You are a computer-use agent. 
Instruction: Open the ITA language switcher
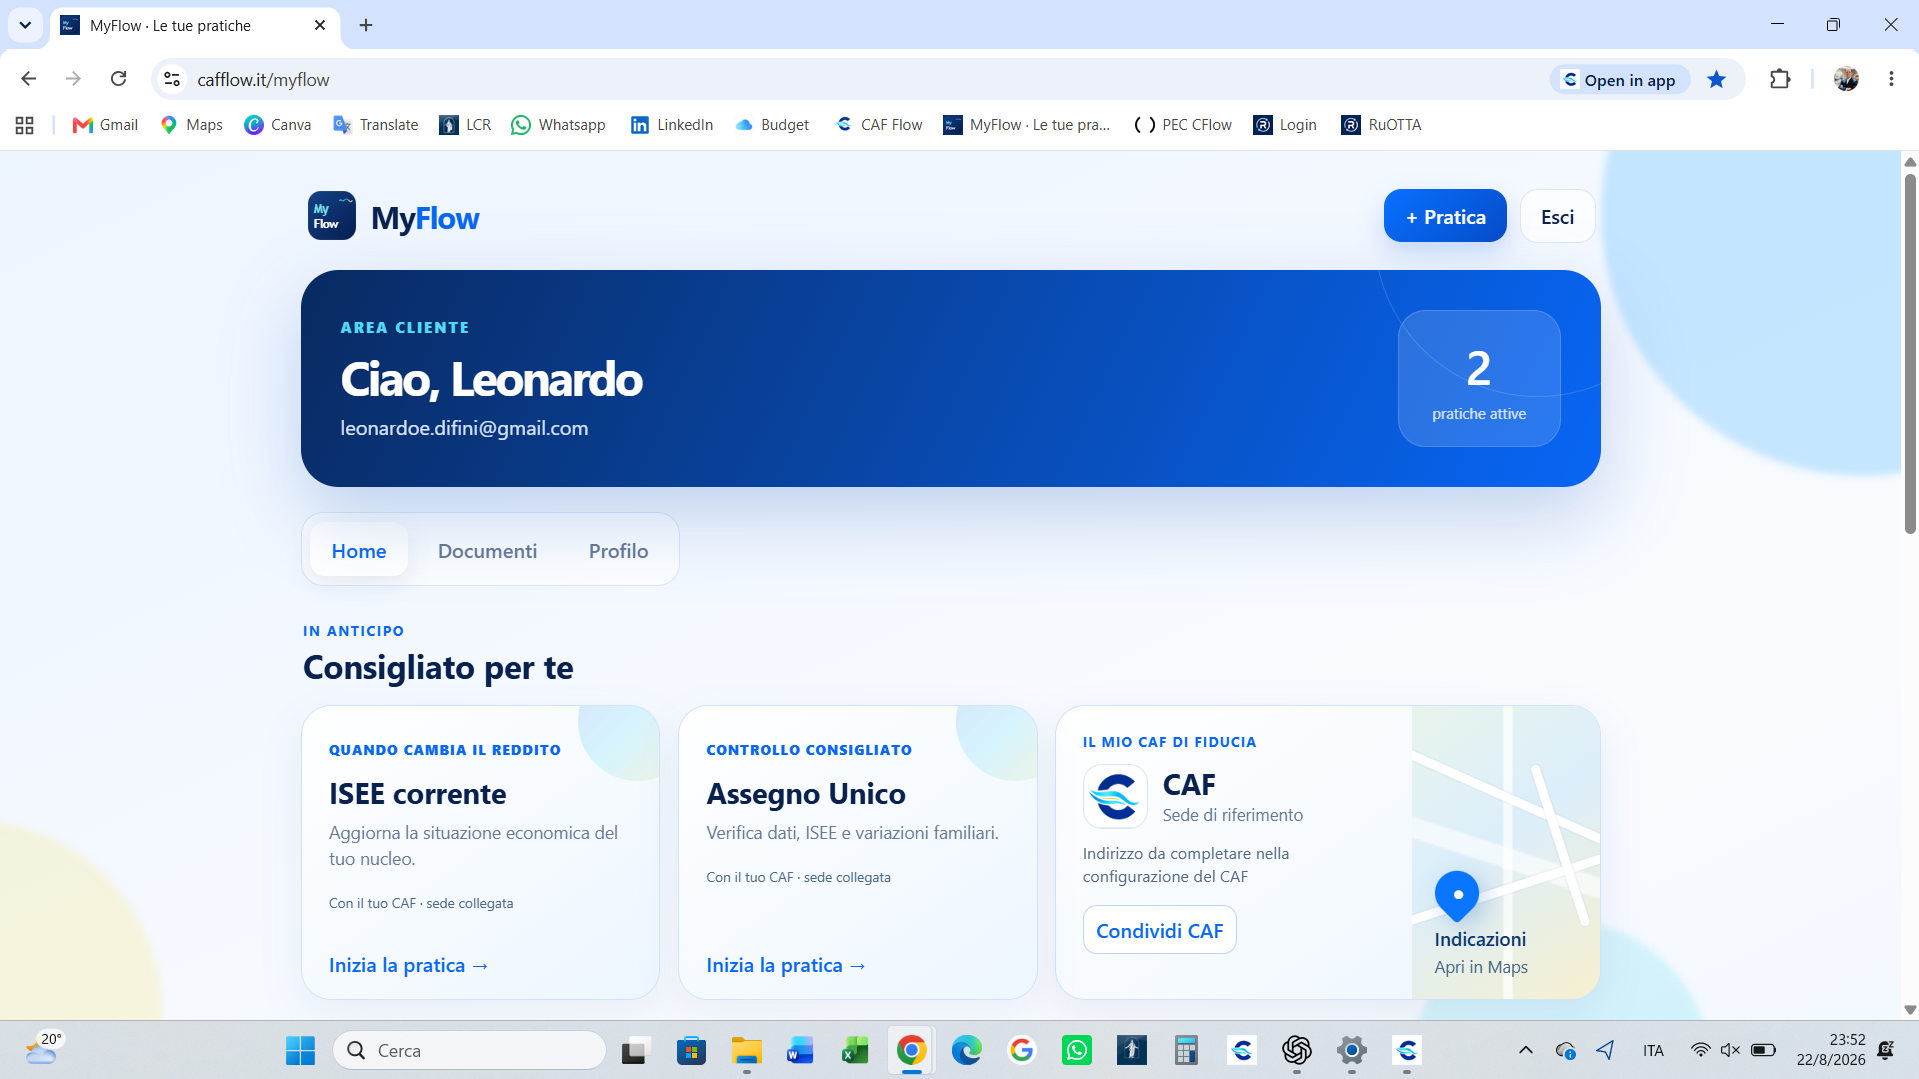1652,1050
